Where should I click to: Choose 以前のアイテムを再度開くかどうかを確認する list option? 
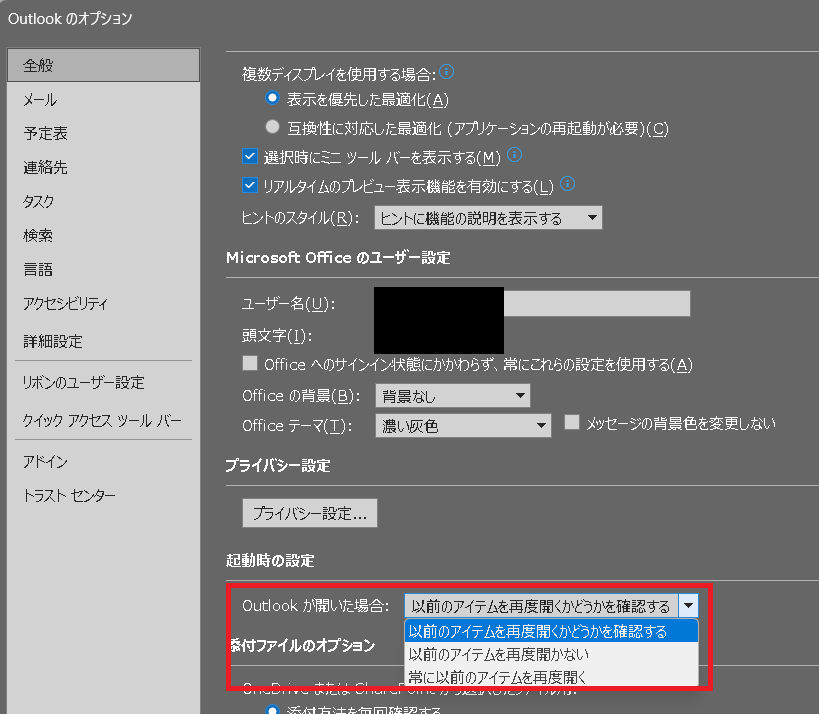pyautogui.click(x=552, y=631)
